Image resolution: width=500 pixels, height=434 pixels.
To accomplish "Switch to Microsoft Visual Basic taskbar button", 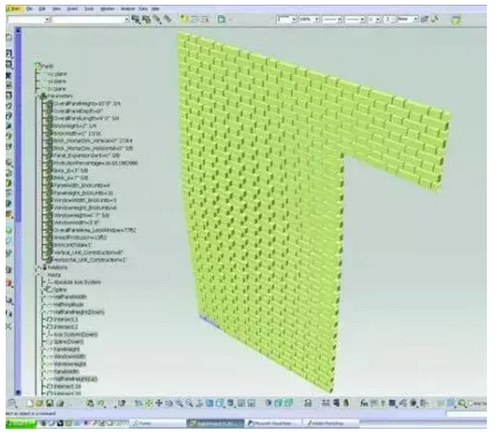I will tap(273, 423).
